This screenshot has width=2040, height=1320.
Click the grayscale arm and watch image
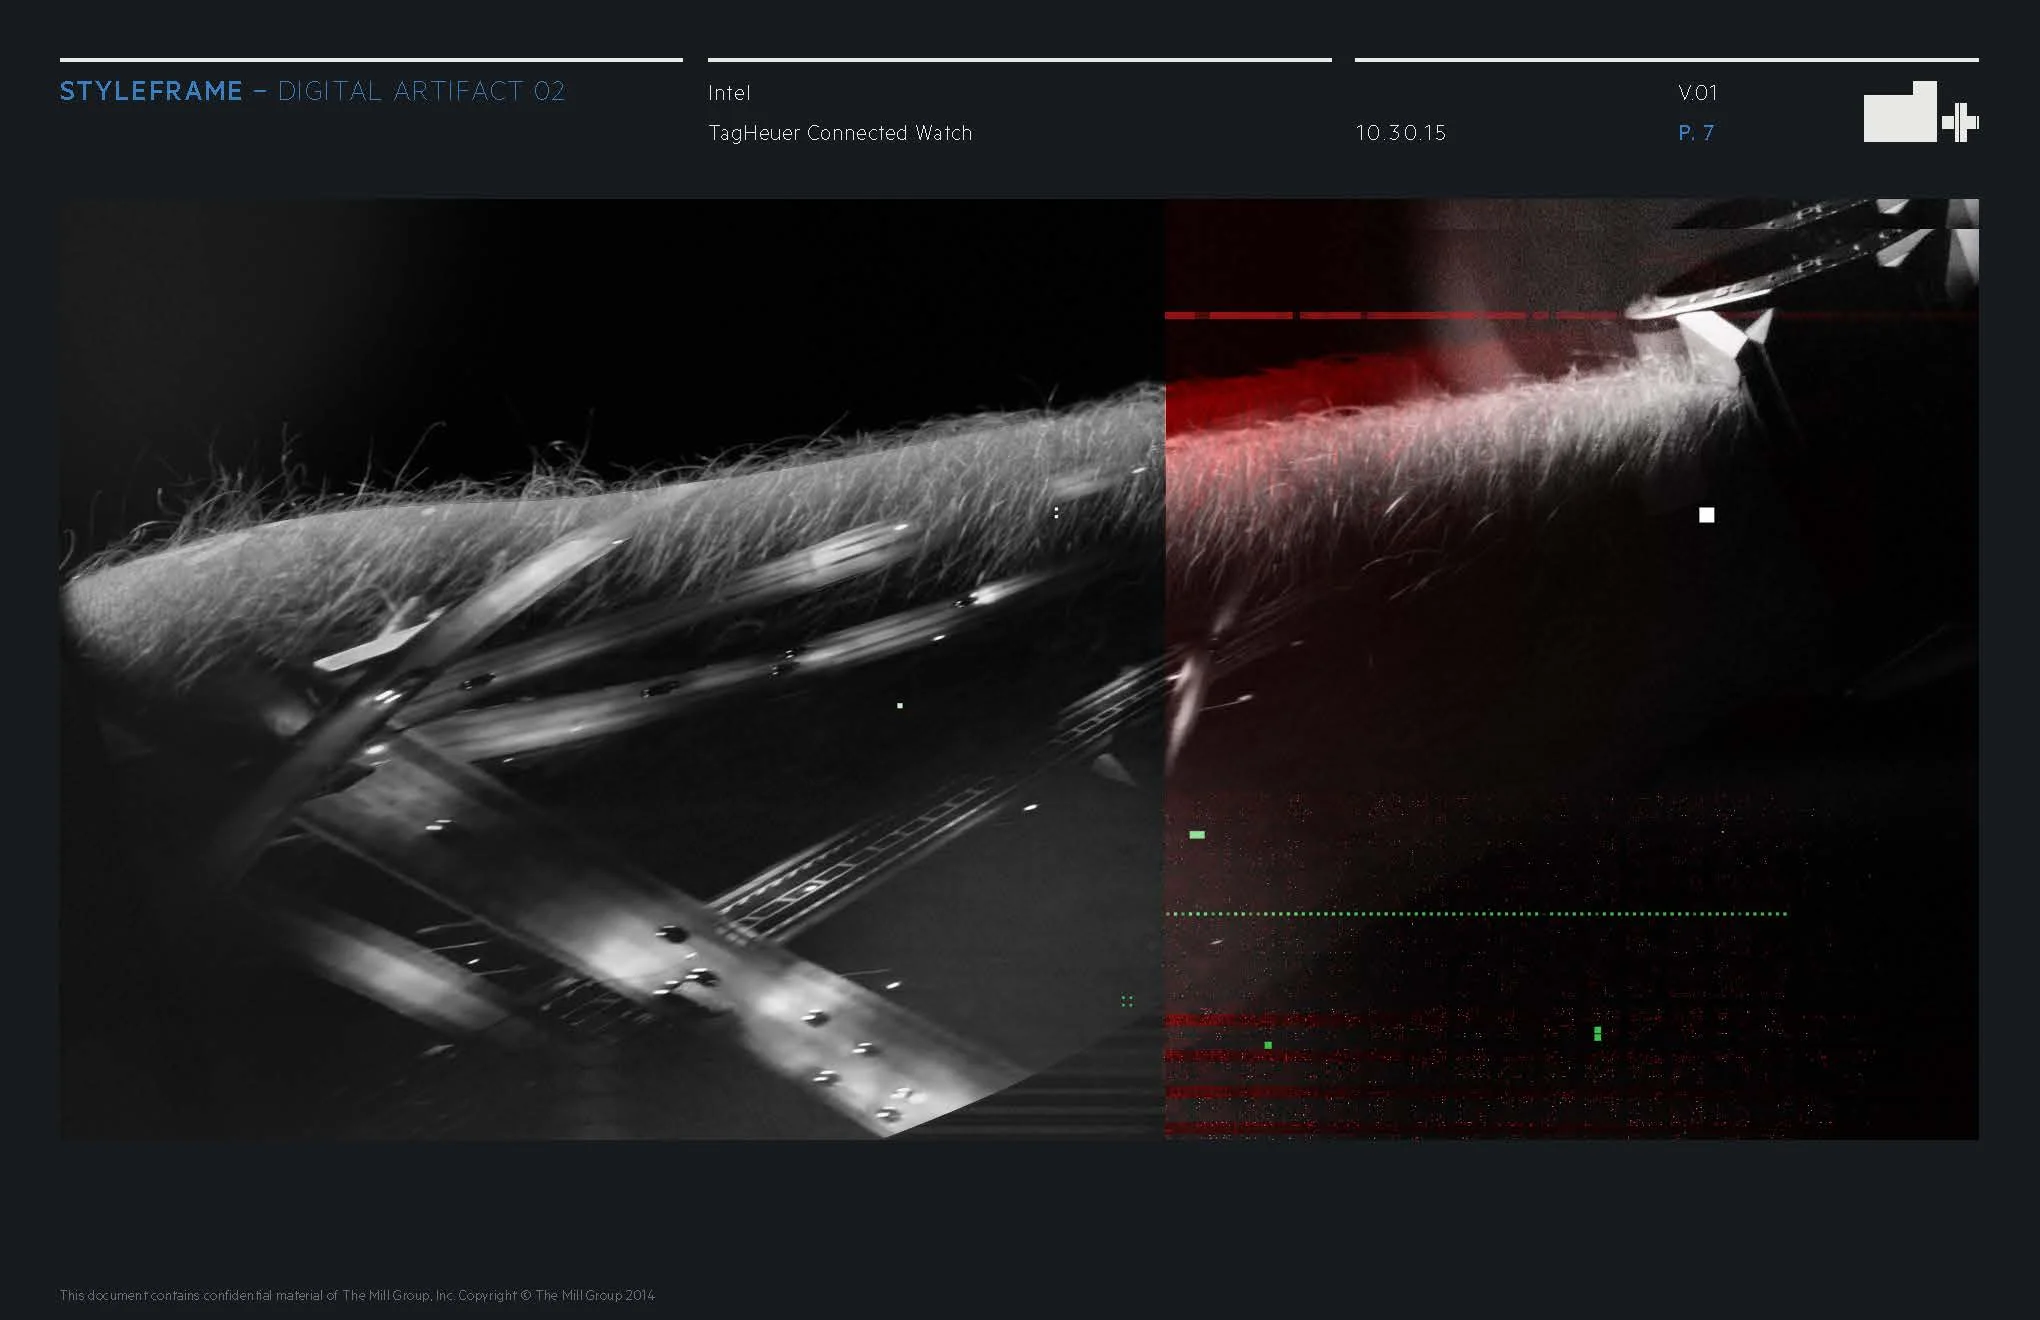click(611, 668)
